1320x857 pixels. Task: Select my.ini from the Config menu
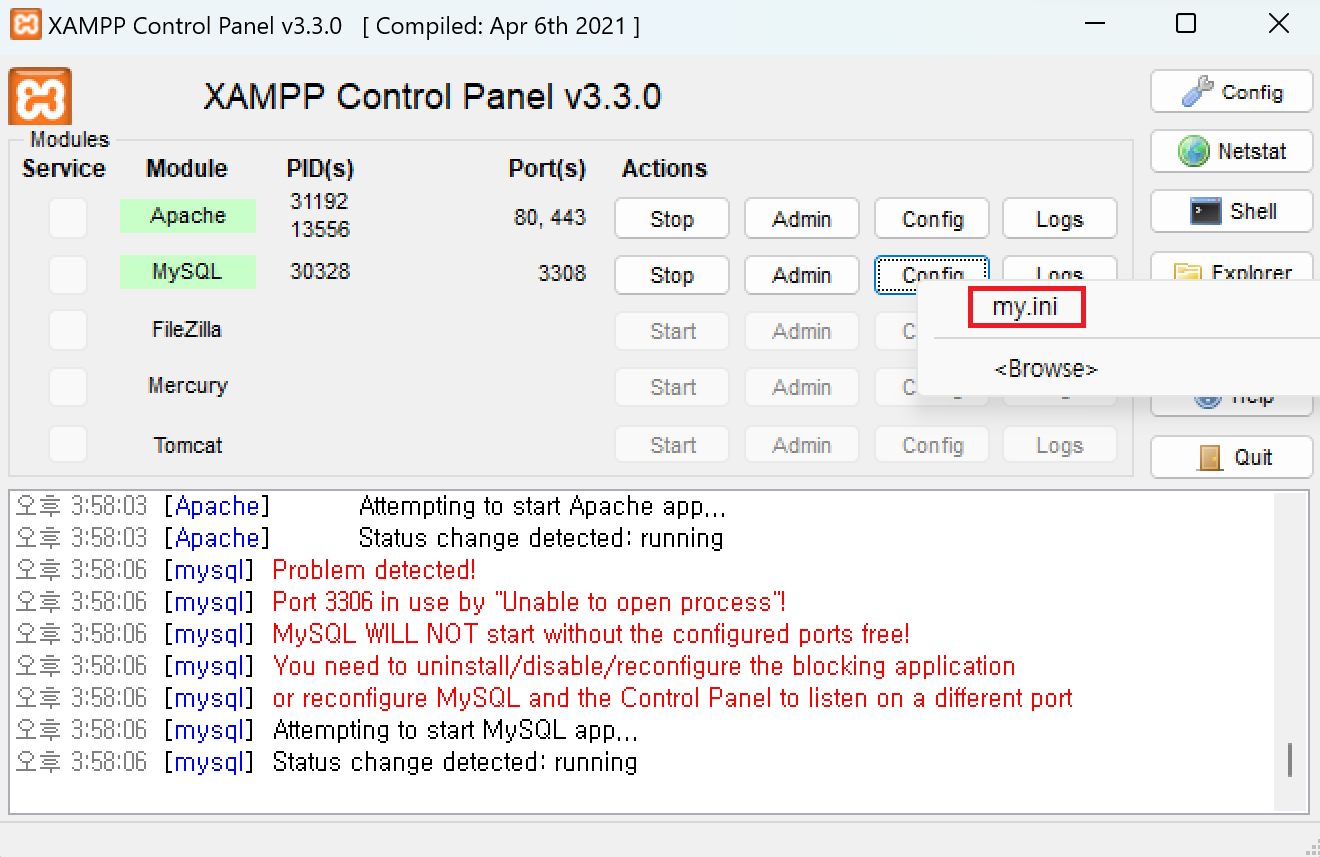pos(1026,307)
